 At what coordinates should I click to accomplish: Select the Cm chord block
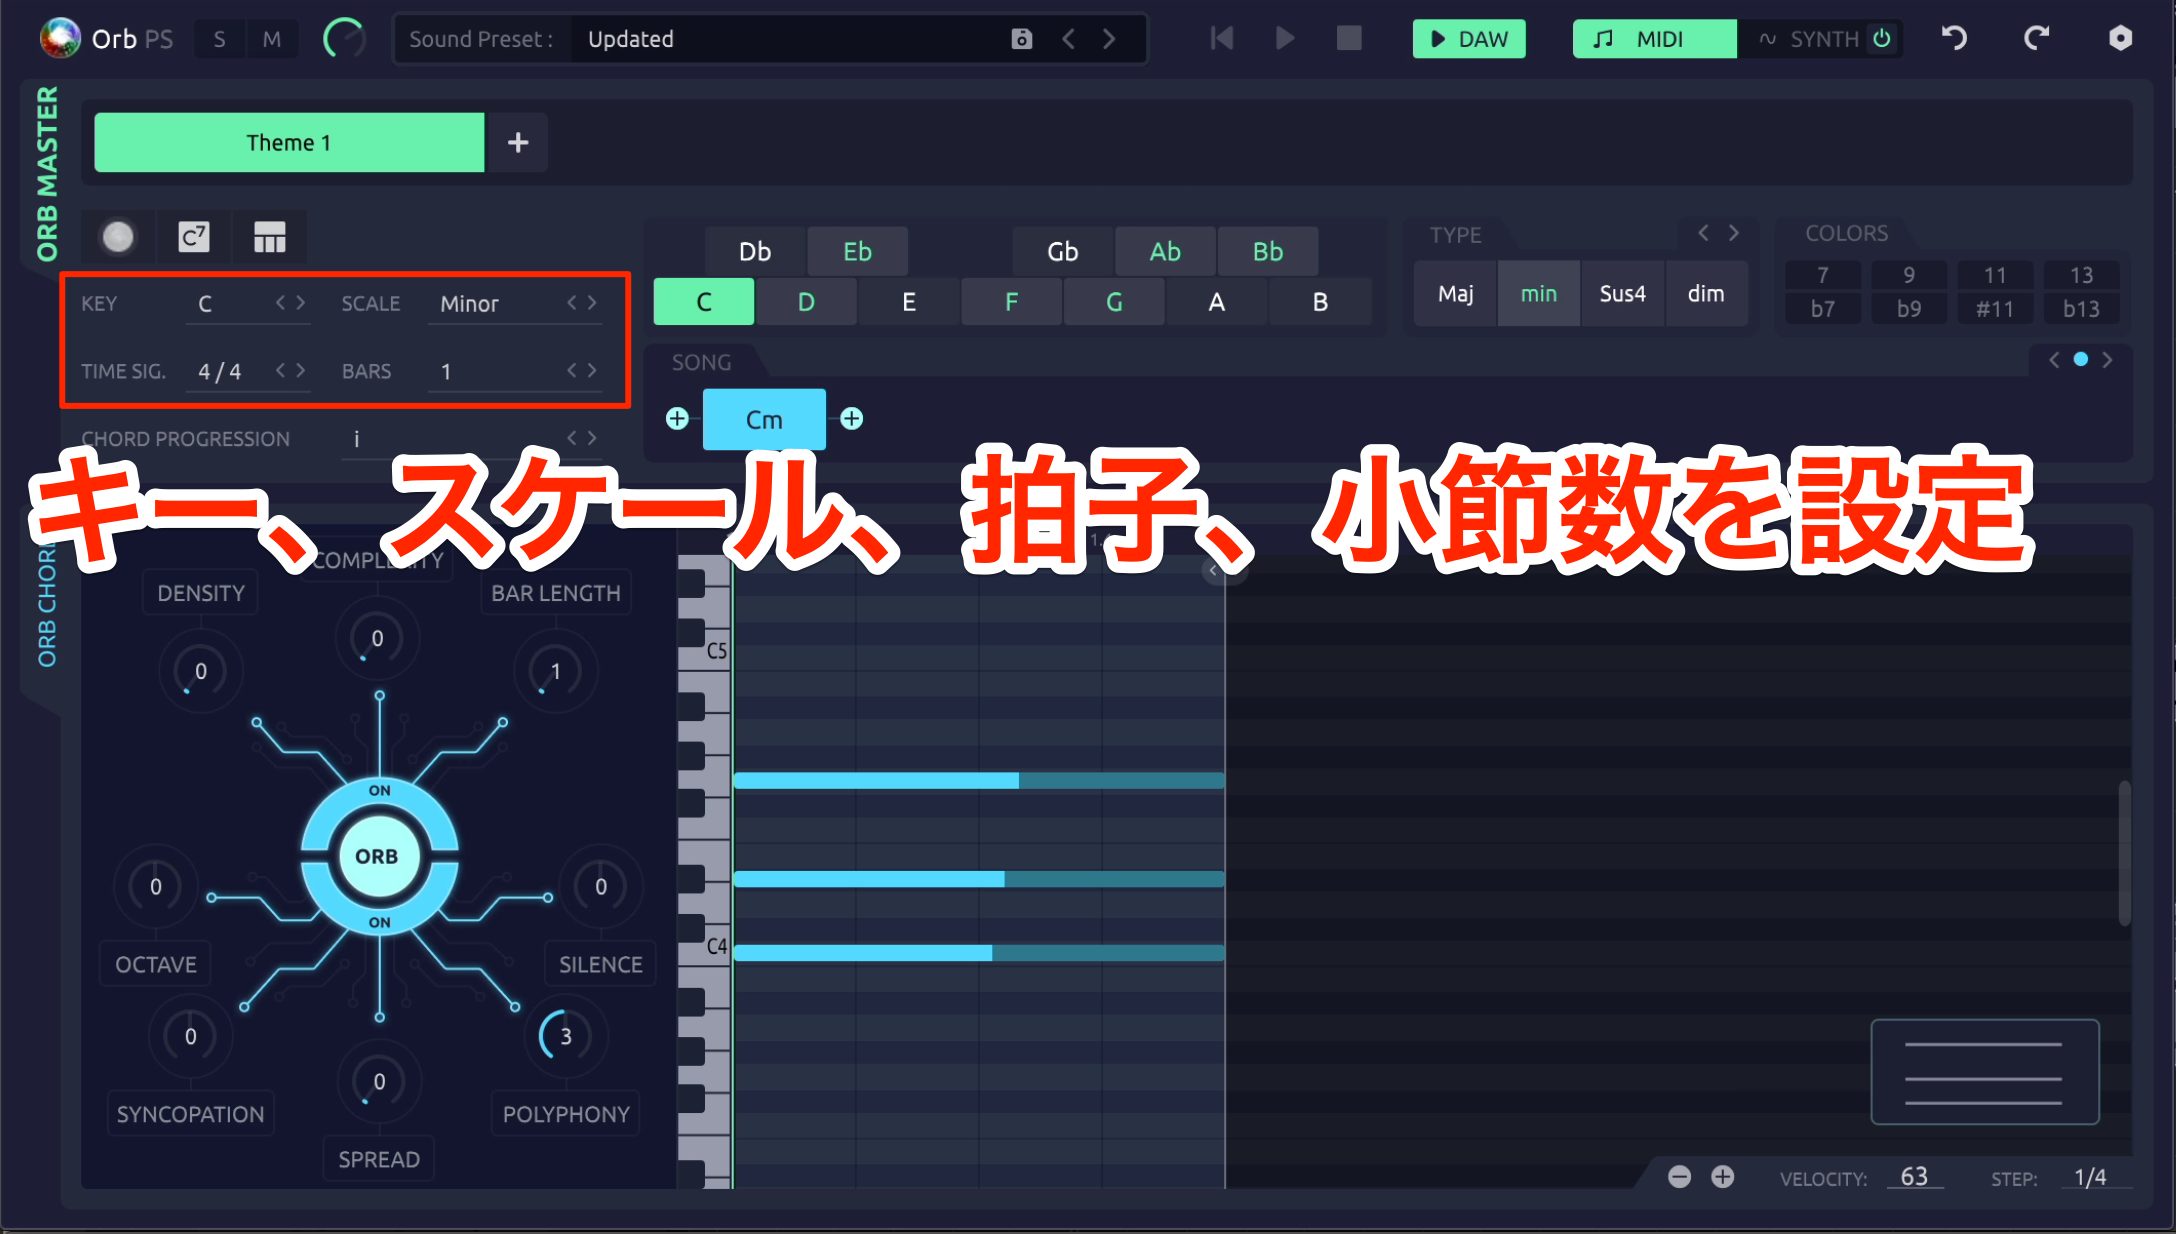click(x=764, y=420)
